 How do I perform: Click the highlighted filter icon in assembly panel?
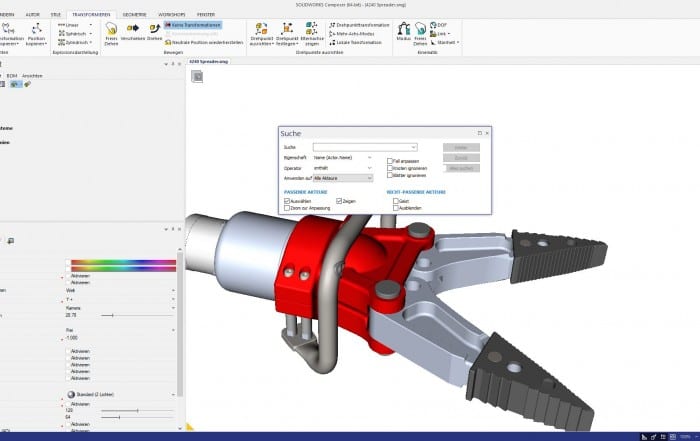pos(16,84)
